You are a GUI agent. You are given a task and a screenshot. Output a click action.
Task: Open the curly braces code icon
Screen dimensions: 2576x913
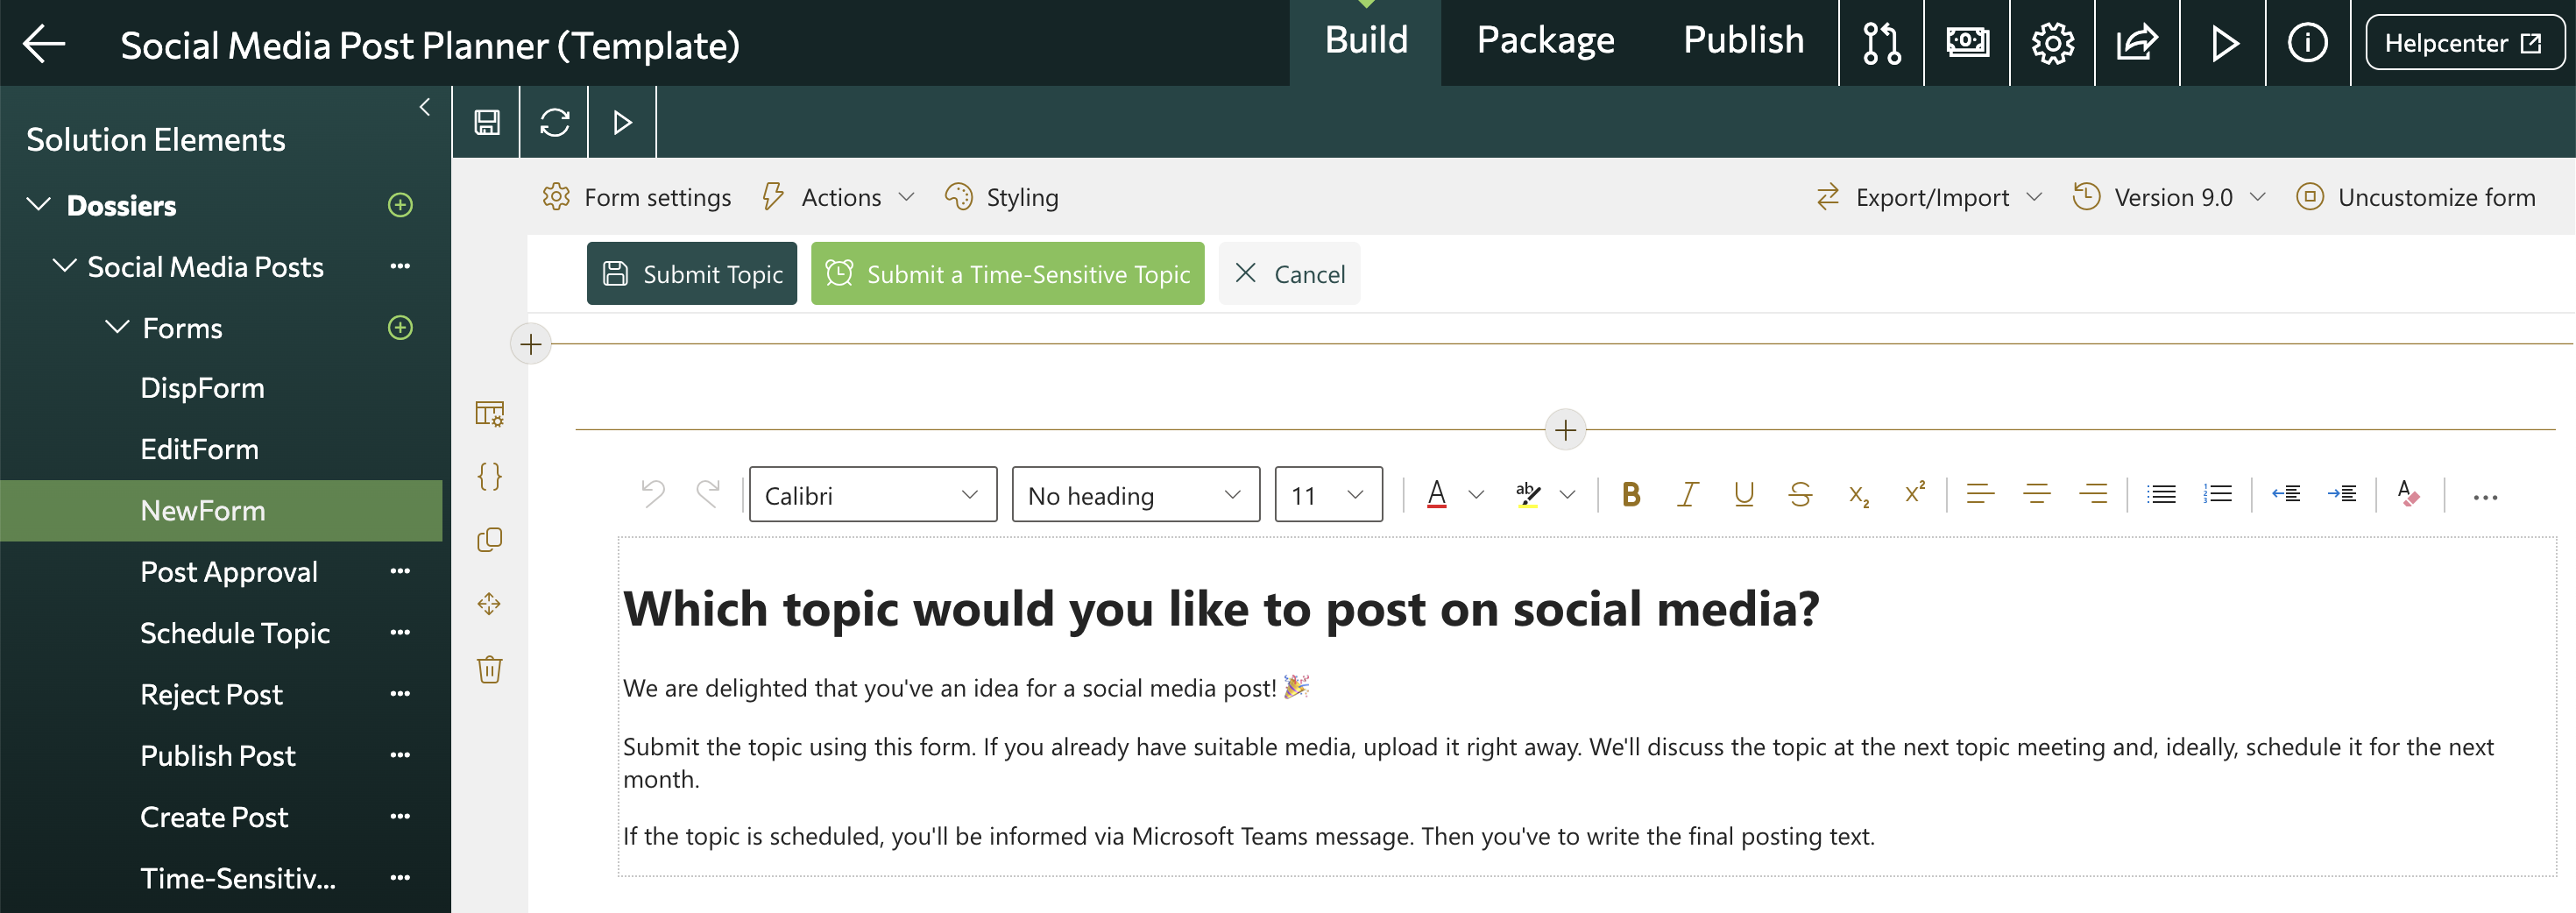coord(489,476)
